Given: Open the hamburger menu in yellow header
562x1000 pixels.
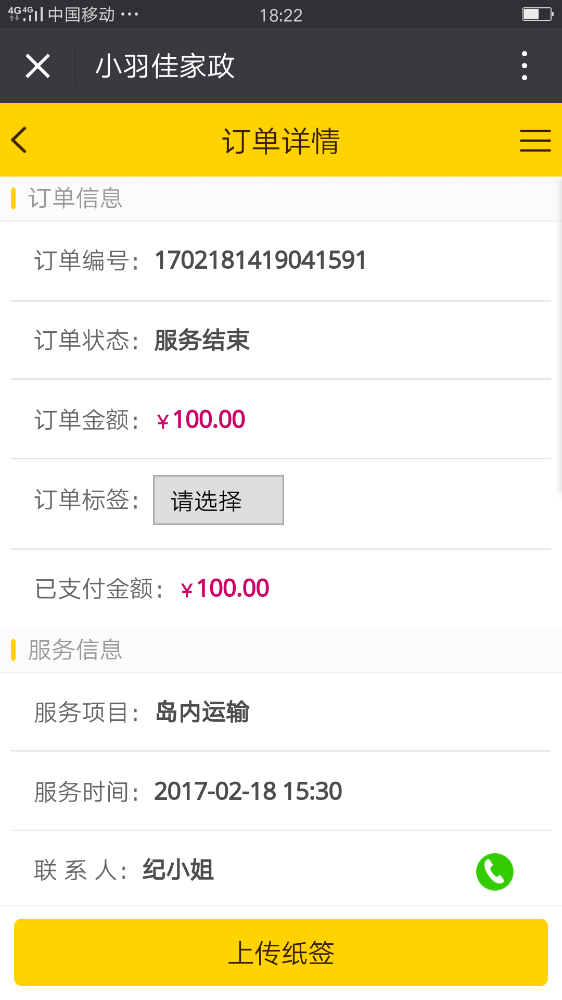Looking at the screenshot, I should (x=535, y=140).
